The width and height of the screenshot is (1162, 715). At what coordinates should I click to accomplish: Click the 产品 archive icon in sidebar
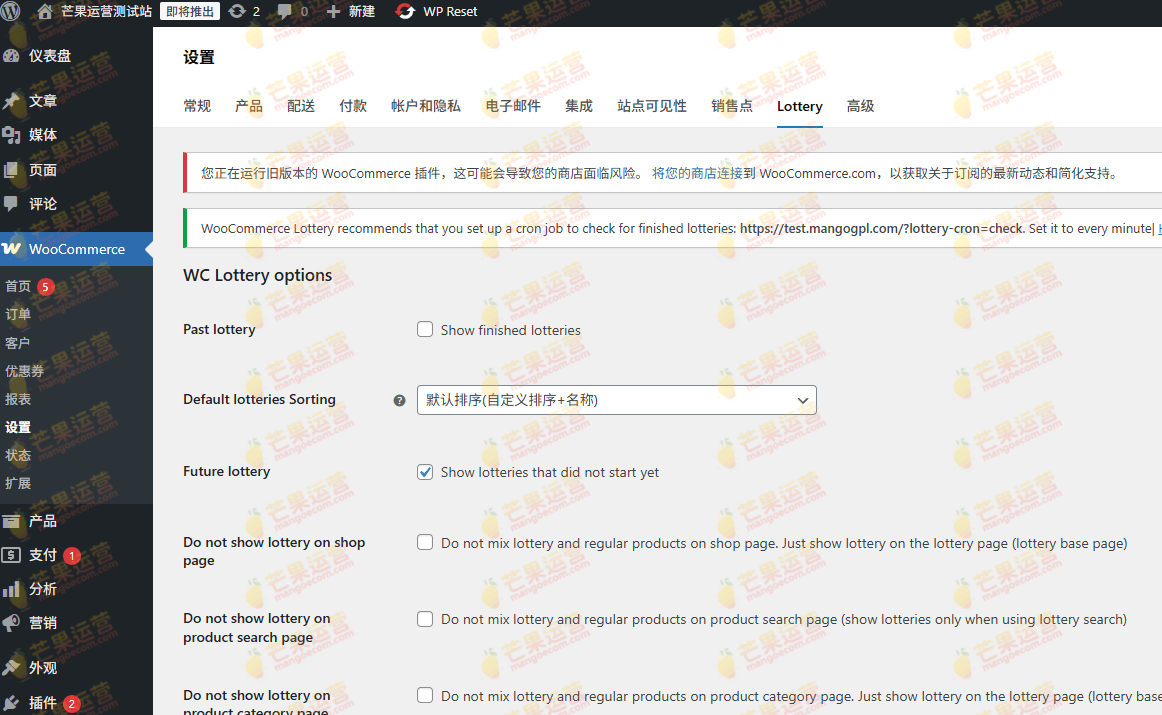point(11,521)
